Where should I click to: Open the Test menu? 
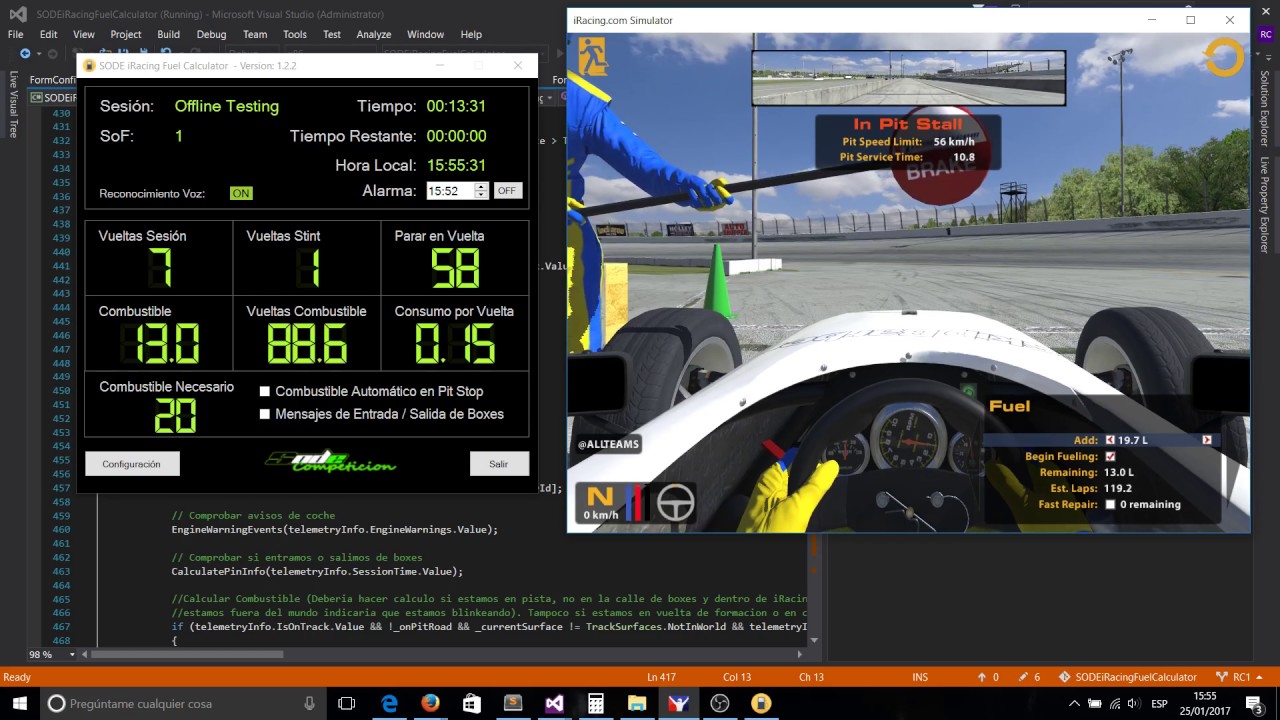tap(332, 34)
